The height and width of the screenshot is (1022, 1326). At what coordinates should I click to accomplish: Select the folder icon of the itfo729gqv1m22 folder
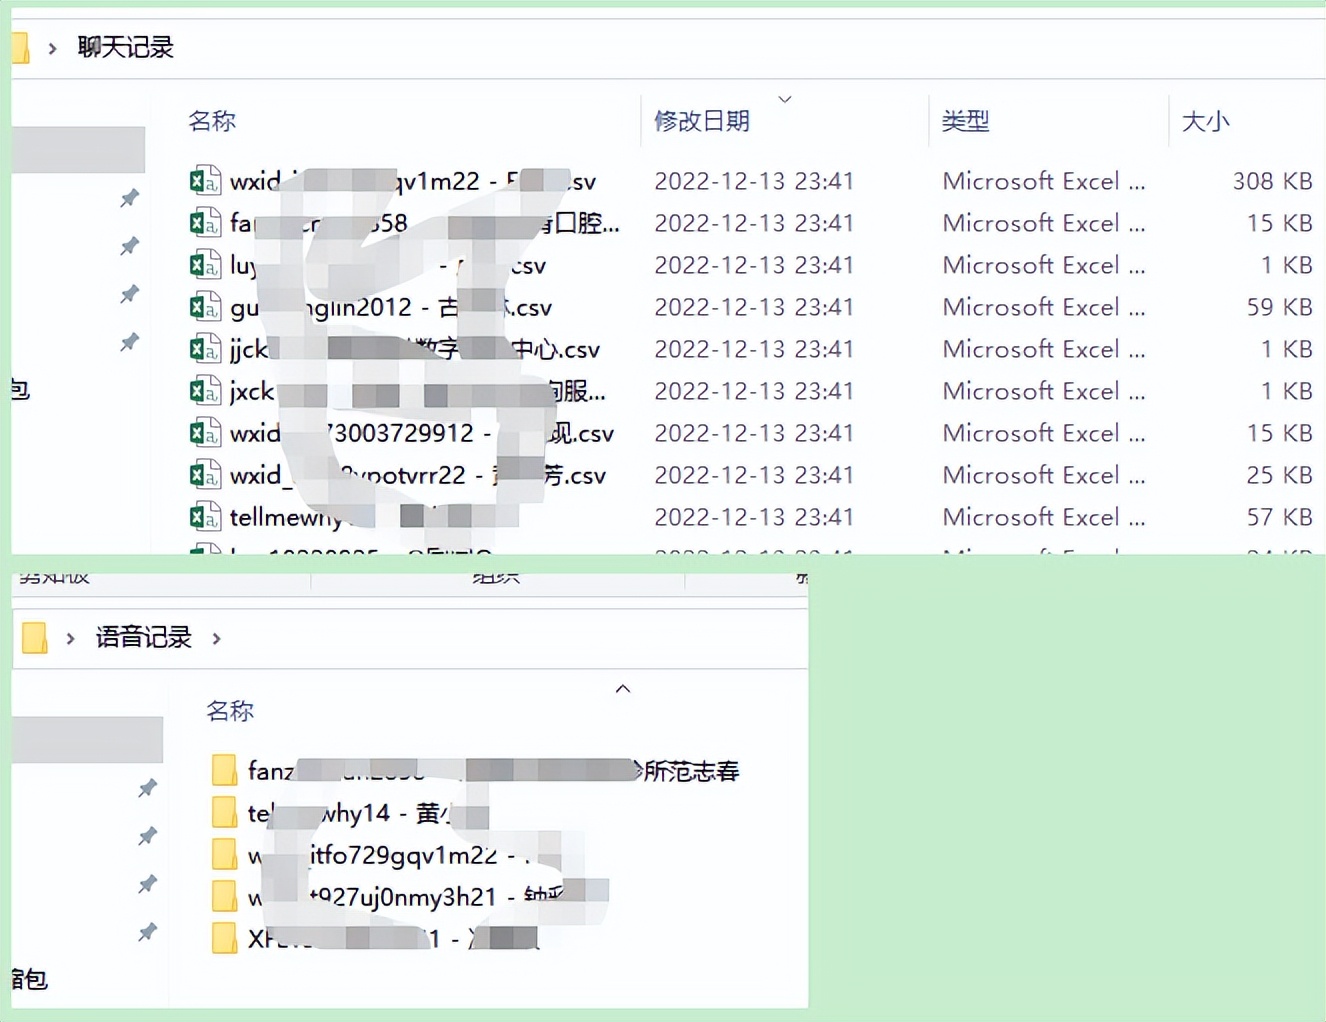[x=224, y=854]
